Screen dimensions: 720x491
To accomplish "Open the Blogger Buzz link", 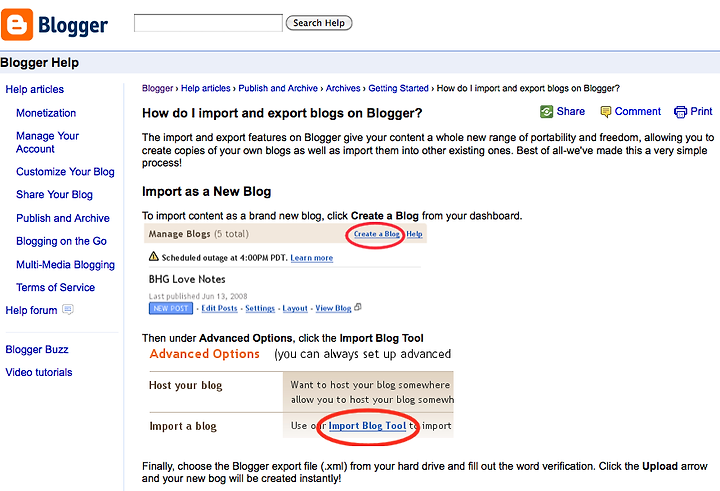I will 37,350.
